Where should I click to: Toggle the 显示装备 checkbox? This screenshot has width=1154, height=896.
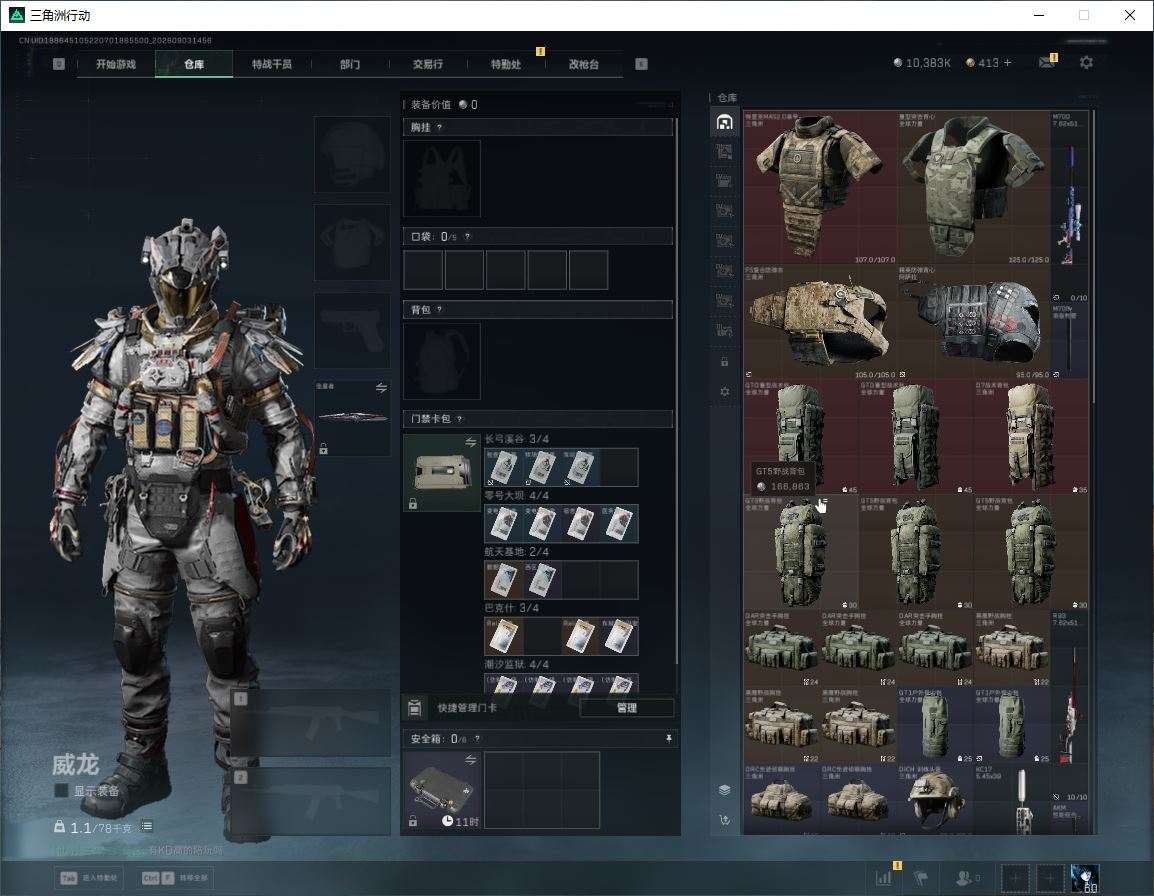point(62,791)
